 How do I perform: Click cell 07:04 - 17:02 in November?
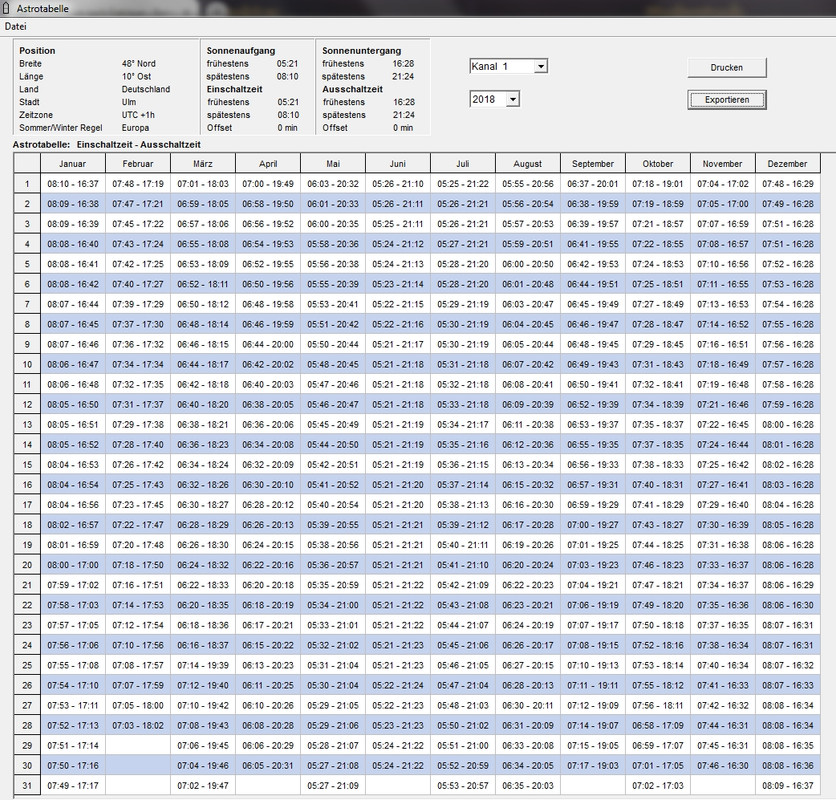pos(724,184)
